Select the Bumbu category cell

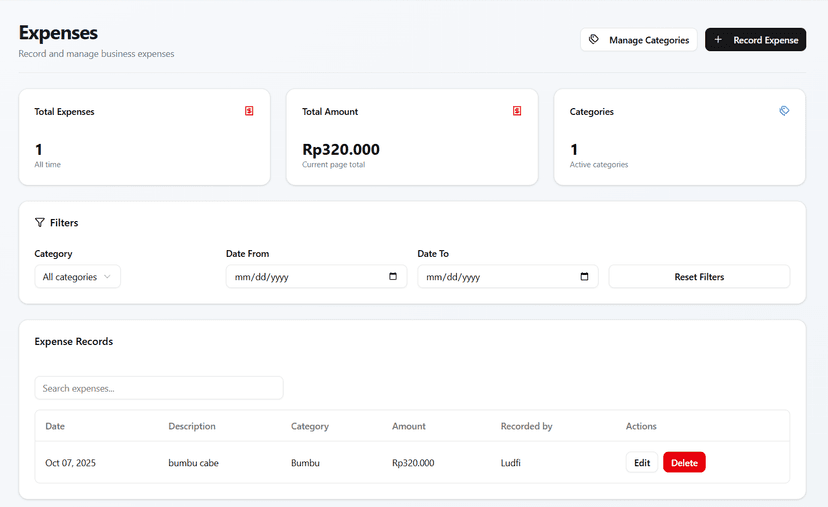[x=305, y=463]
